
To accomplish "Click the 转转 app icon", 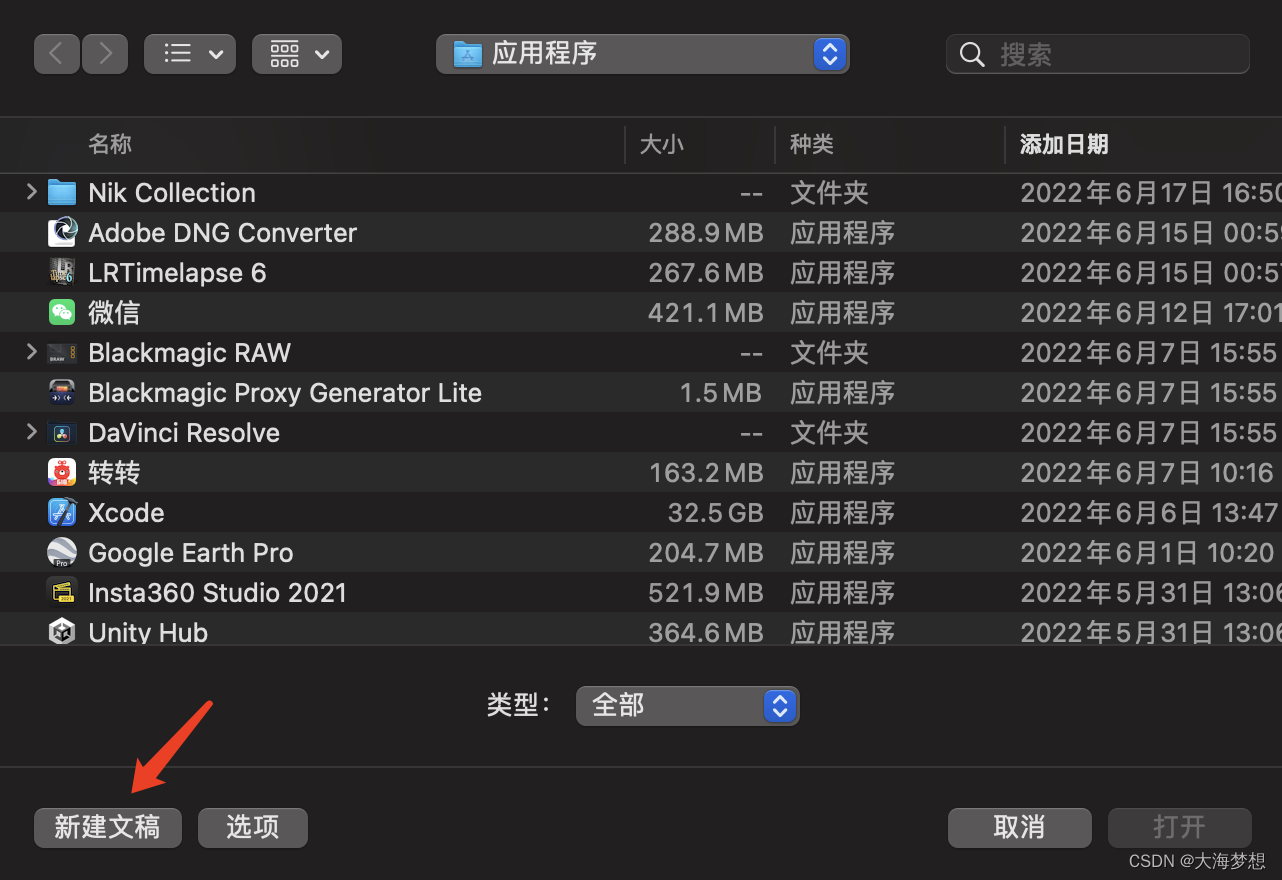I will coord(62,472).
